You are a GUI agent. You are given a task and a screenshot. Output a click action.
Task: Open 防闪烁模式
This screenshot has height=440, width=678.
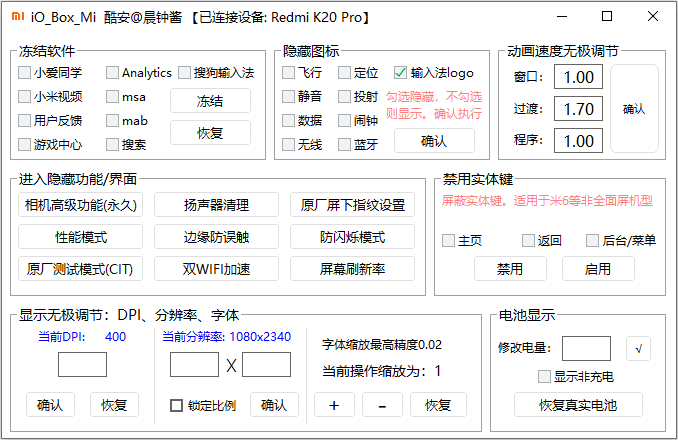tap(352, 237)
